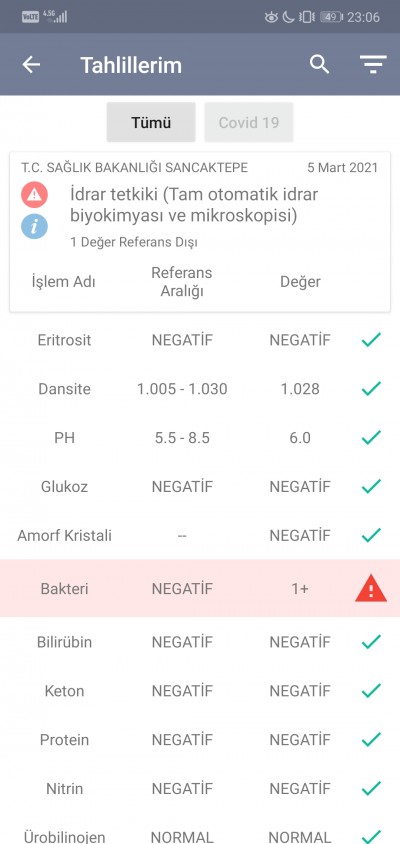The height and width of the screenshot is (844, 400).
Task: Tap the Değer column header
Action: (x=300, y=282)
